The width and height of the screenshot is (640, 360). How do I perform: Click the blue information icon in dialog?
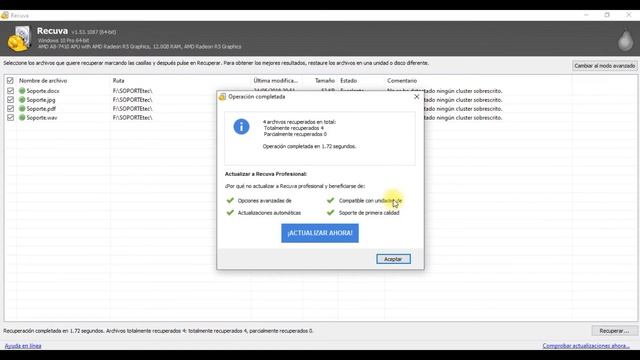[x=241, y=127]
